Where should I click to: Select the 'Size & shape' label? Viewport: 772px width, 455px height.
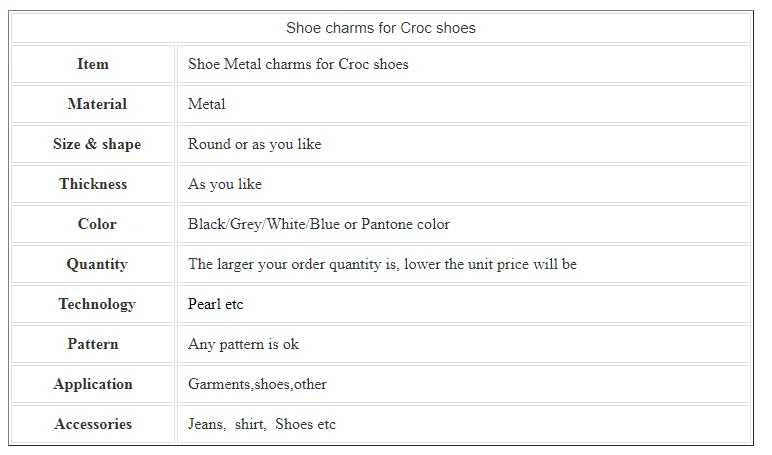tap(97, 144)
